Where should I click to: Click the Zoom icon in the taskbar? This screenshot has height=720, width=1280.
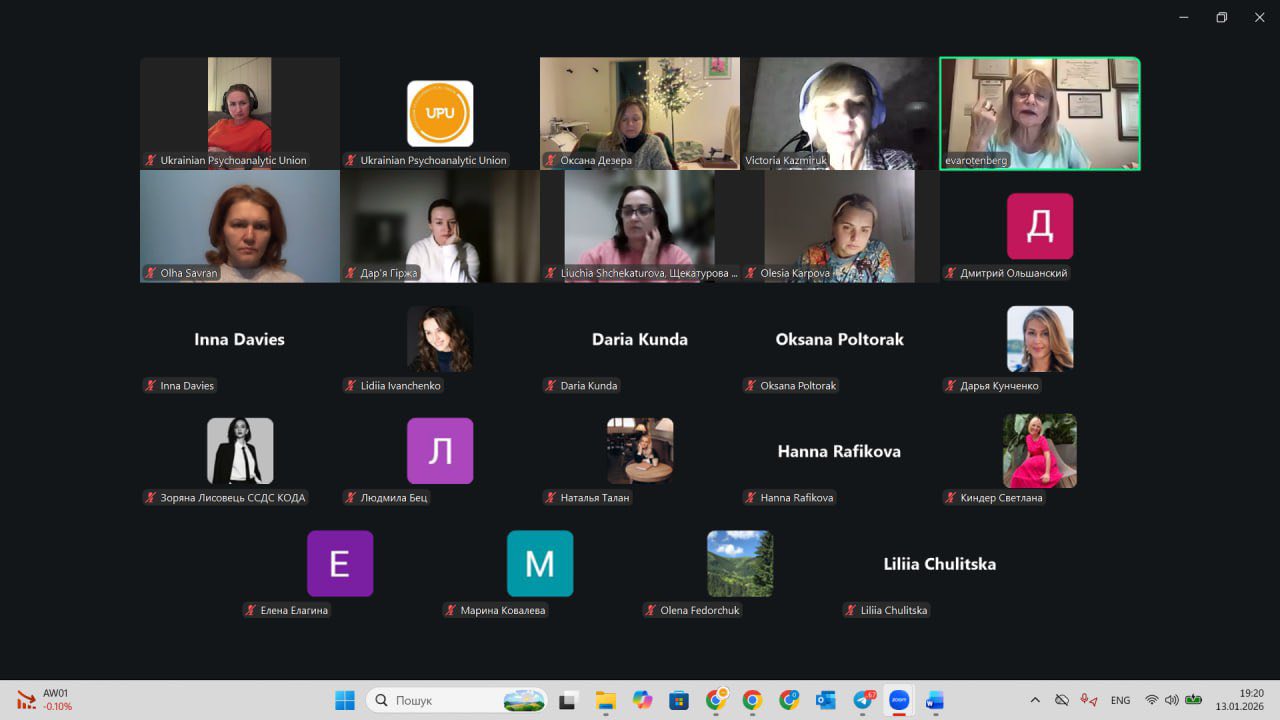pos(899,700)
